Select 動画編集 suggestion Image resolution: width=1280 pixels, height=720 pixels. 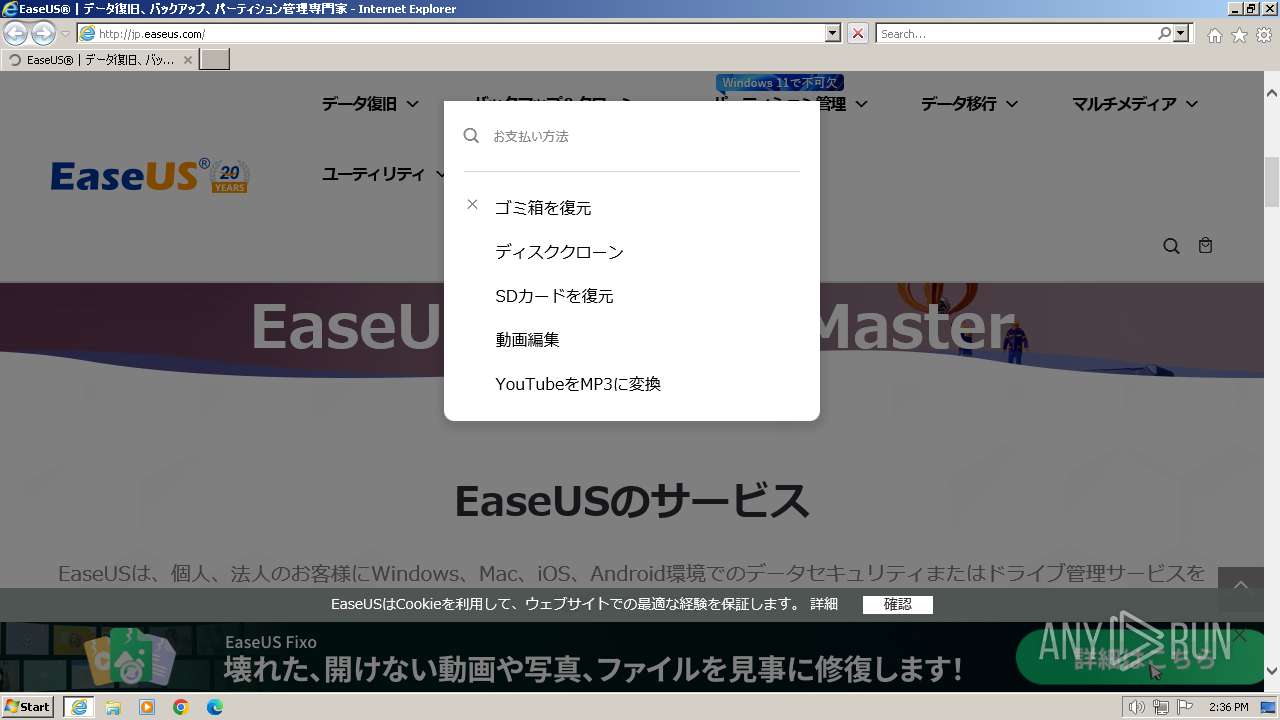click(x=527, y=340)
